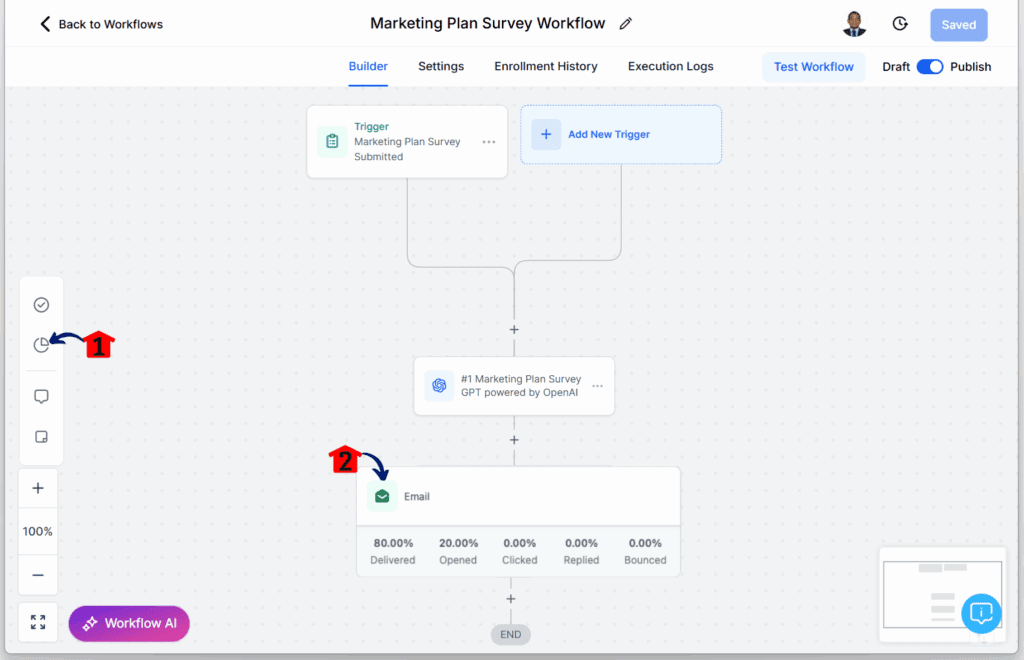
Task: Open the version history clock icon
Action: [900, 24]
